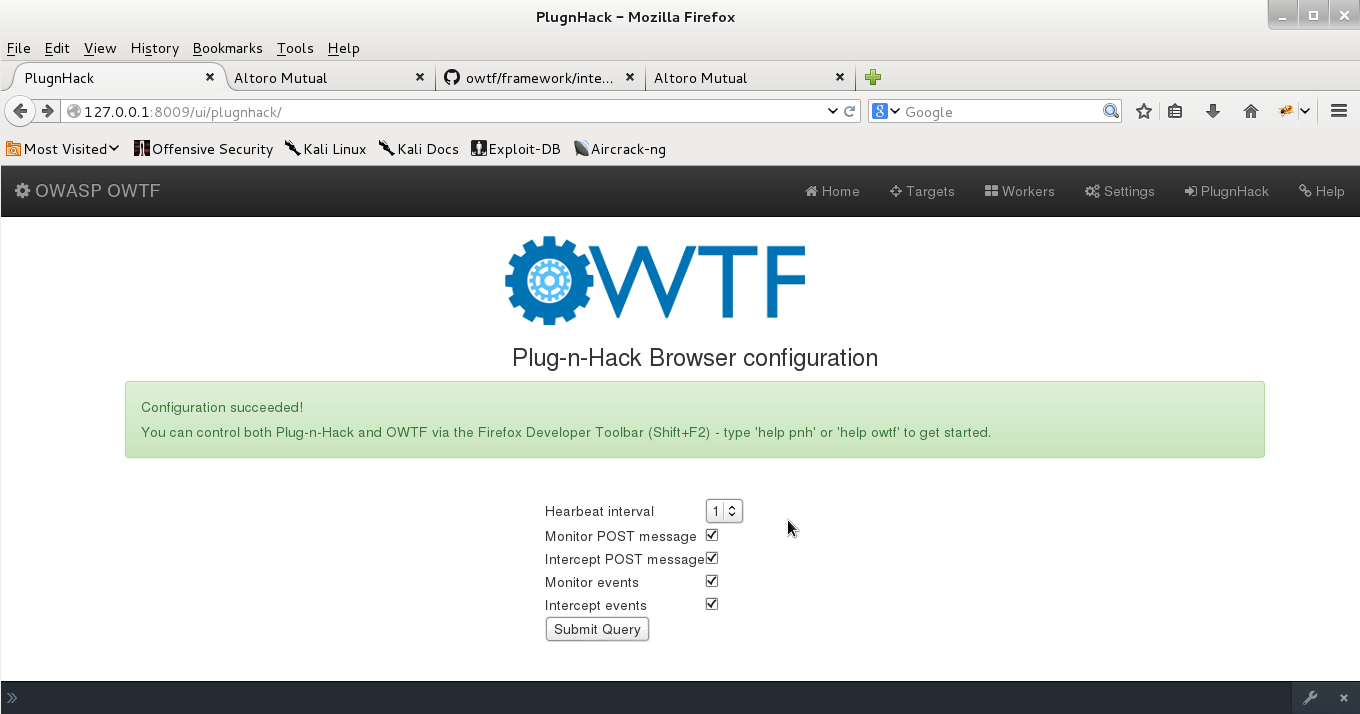1360x714 pixels.
Task: Switch to the owtf/framework GitHub tab
Action: click(x=540, y=77)
